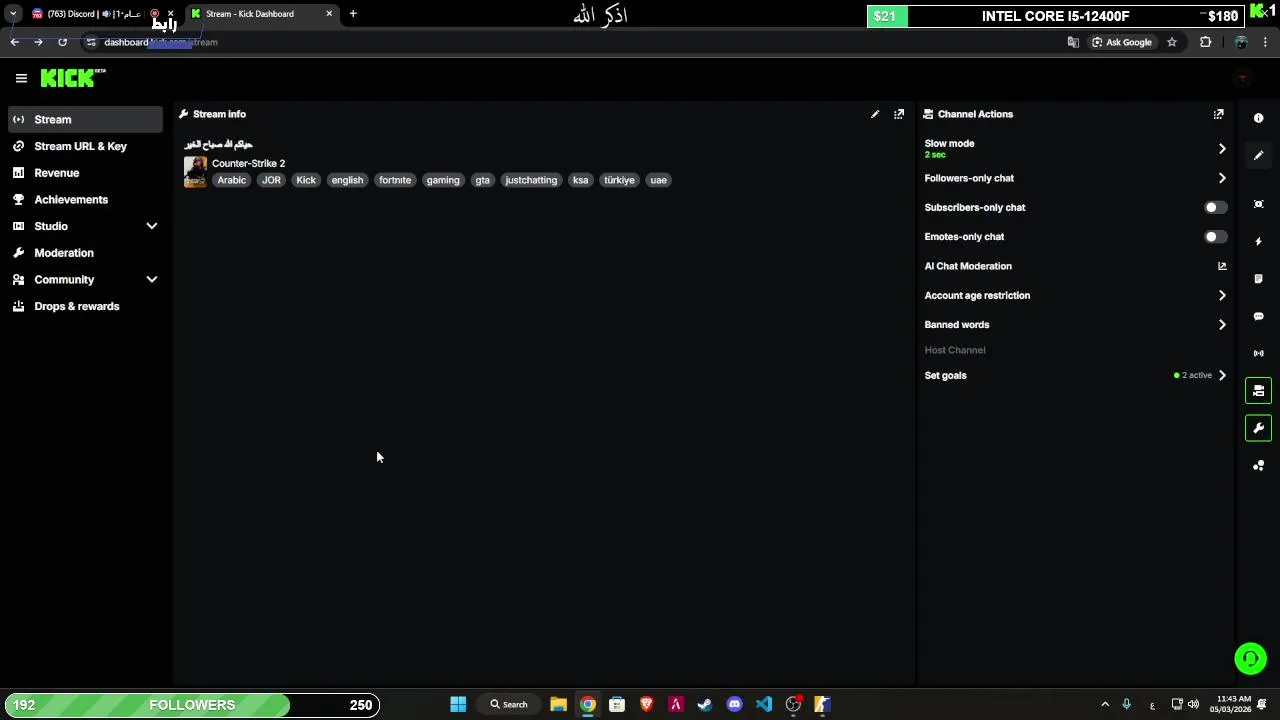Open Moderation page in sidebar
This screenshot has width=1280, height=720.
(85, 253)
